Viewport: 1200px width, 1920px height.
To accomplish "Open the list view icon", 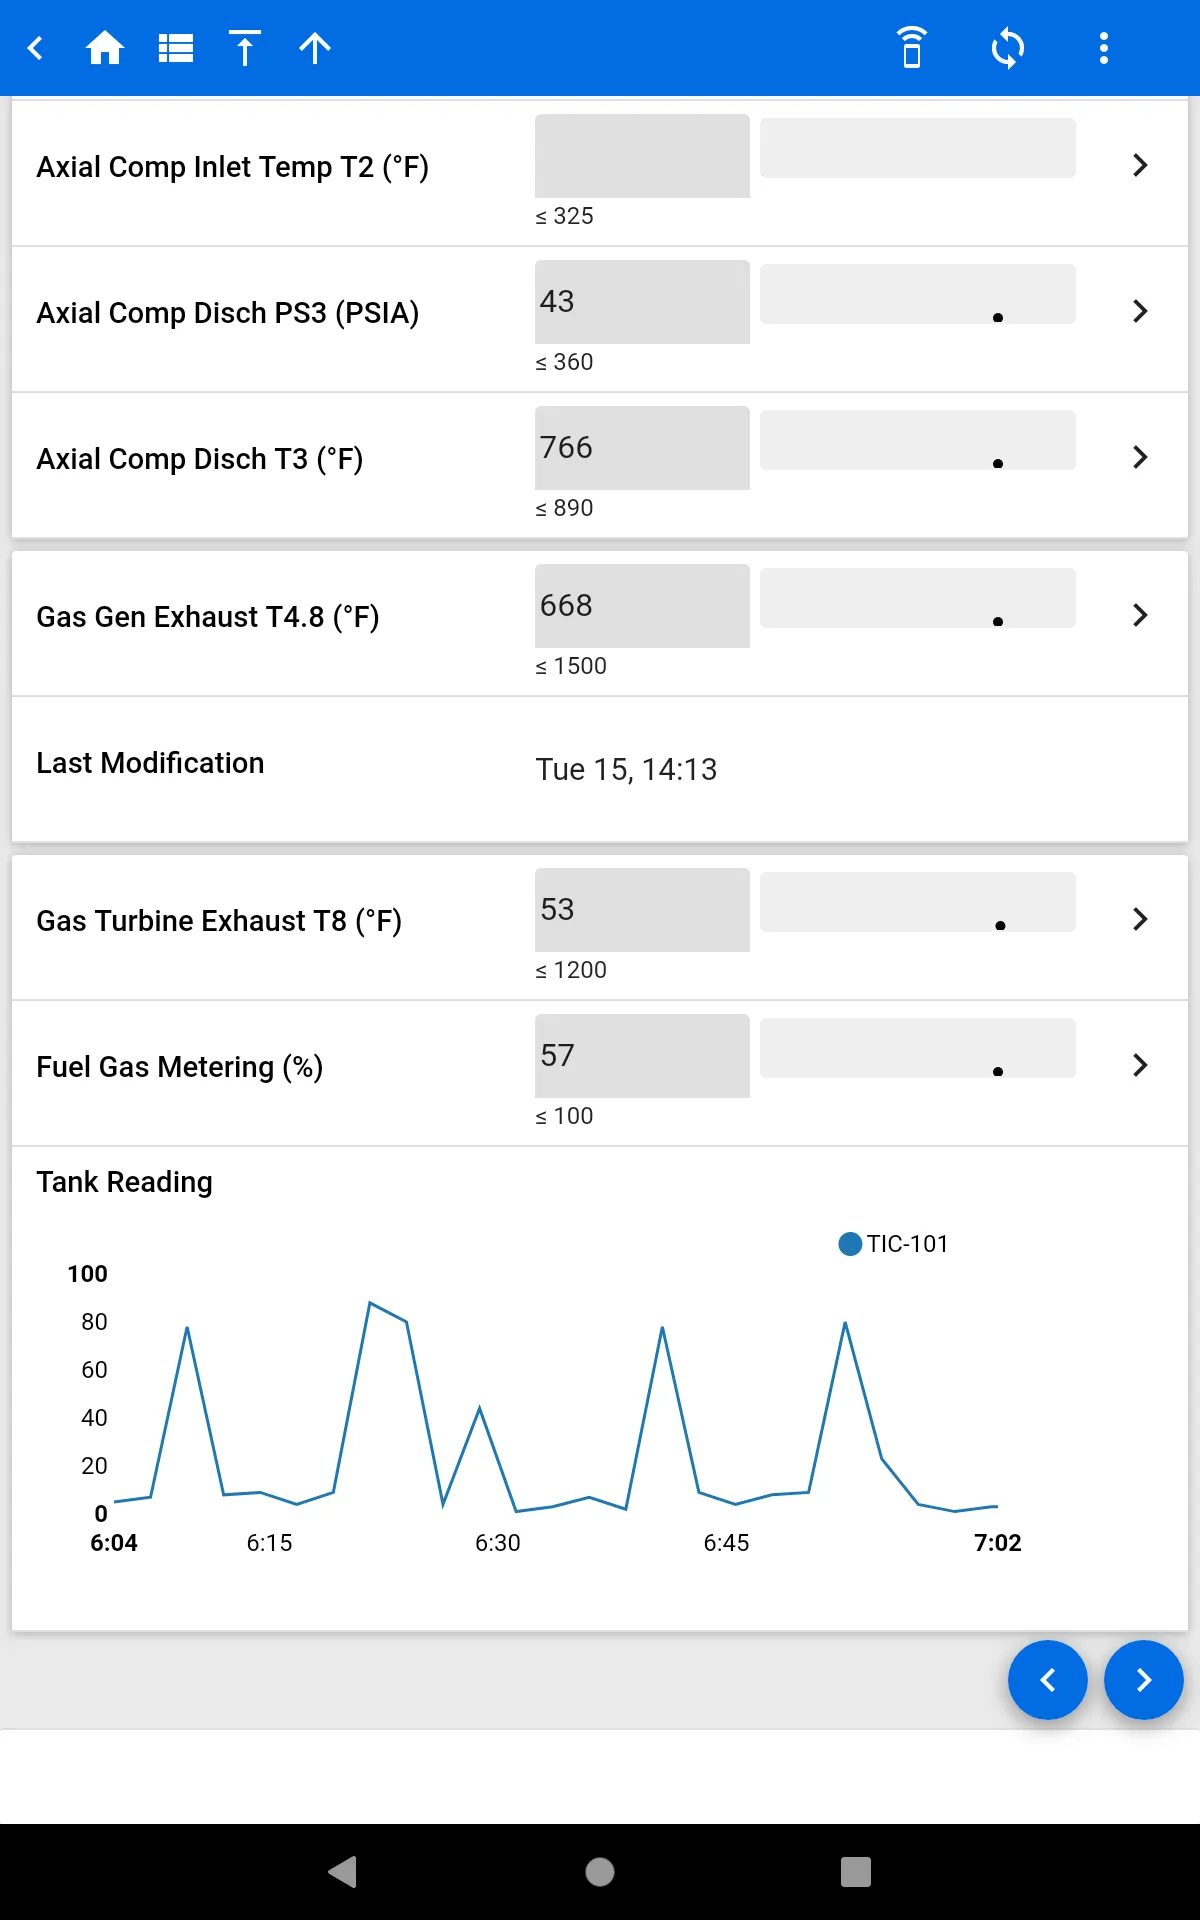I will [x=176, y=48].
